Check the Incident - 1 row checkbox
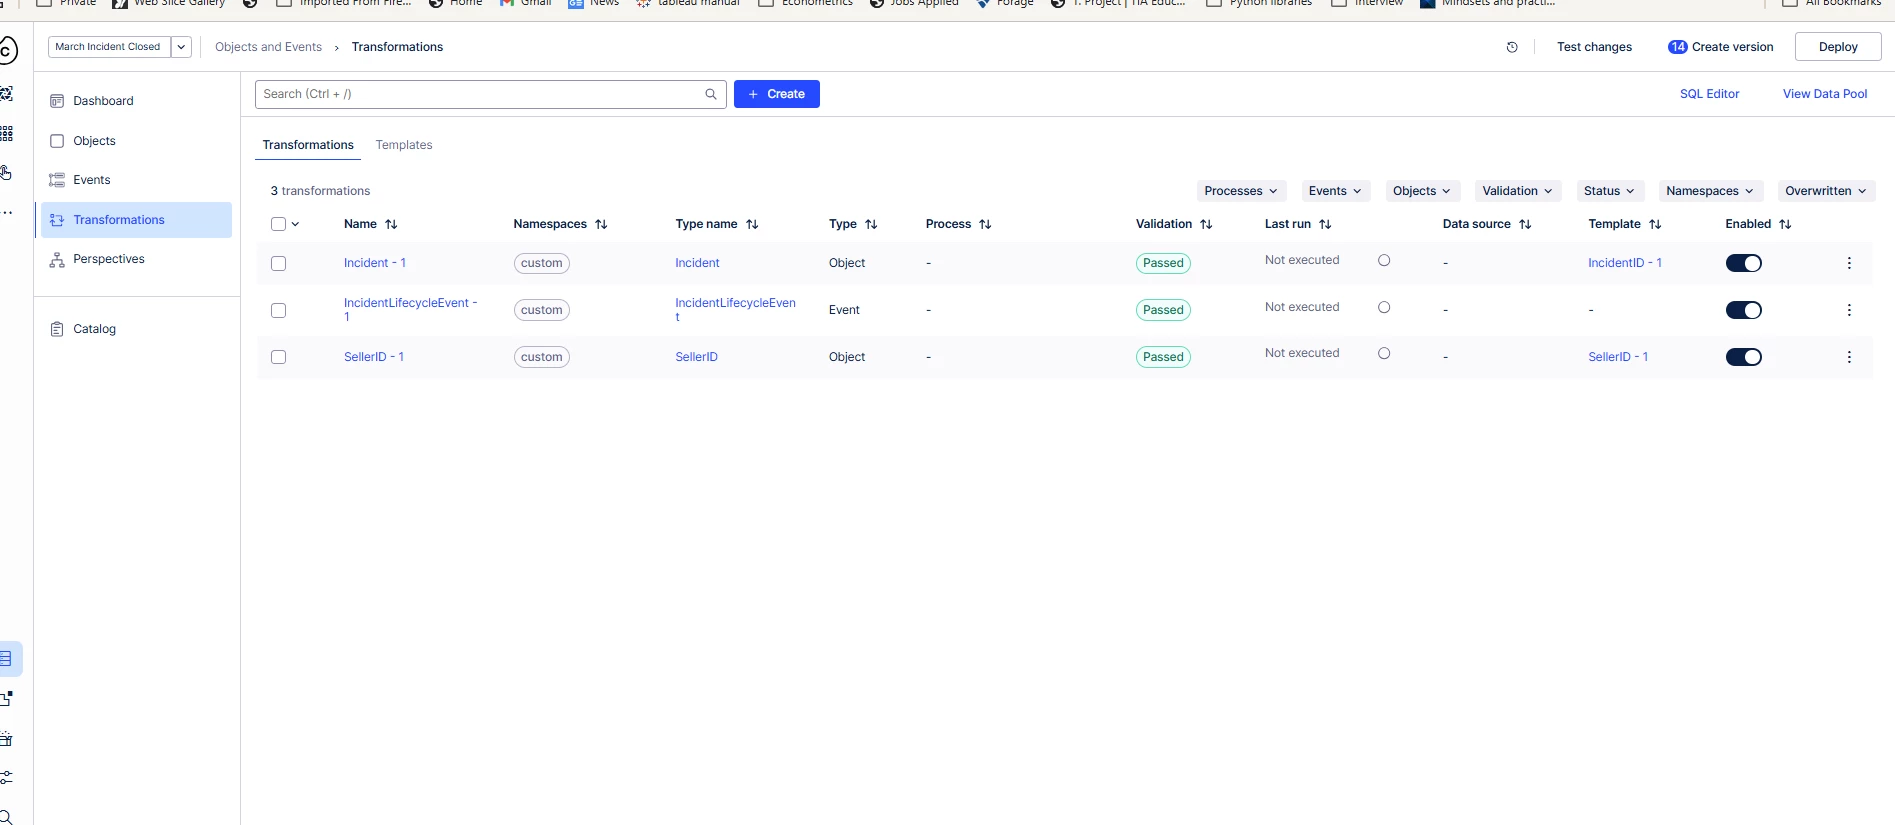This screenshot has height=825, width=1895. (x=278, y=263)
